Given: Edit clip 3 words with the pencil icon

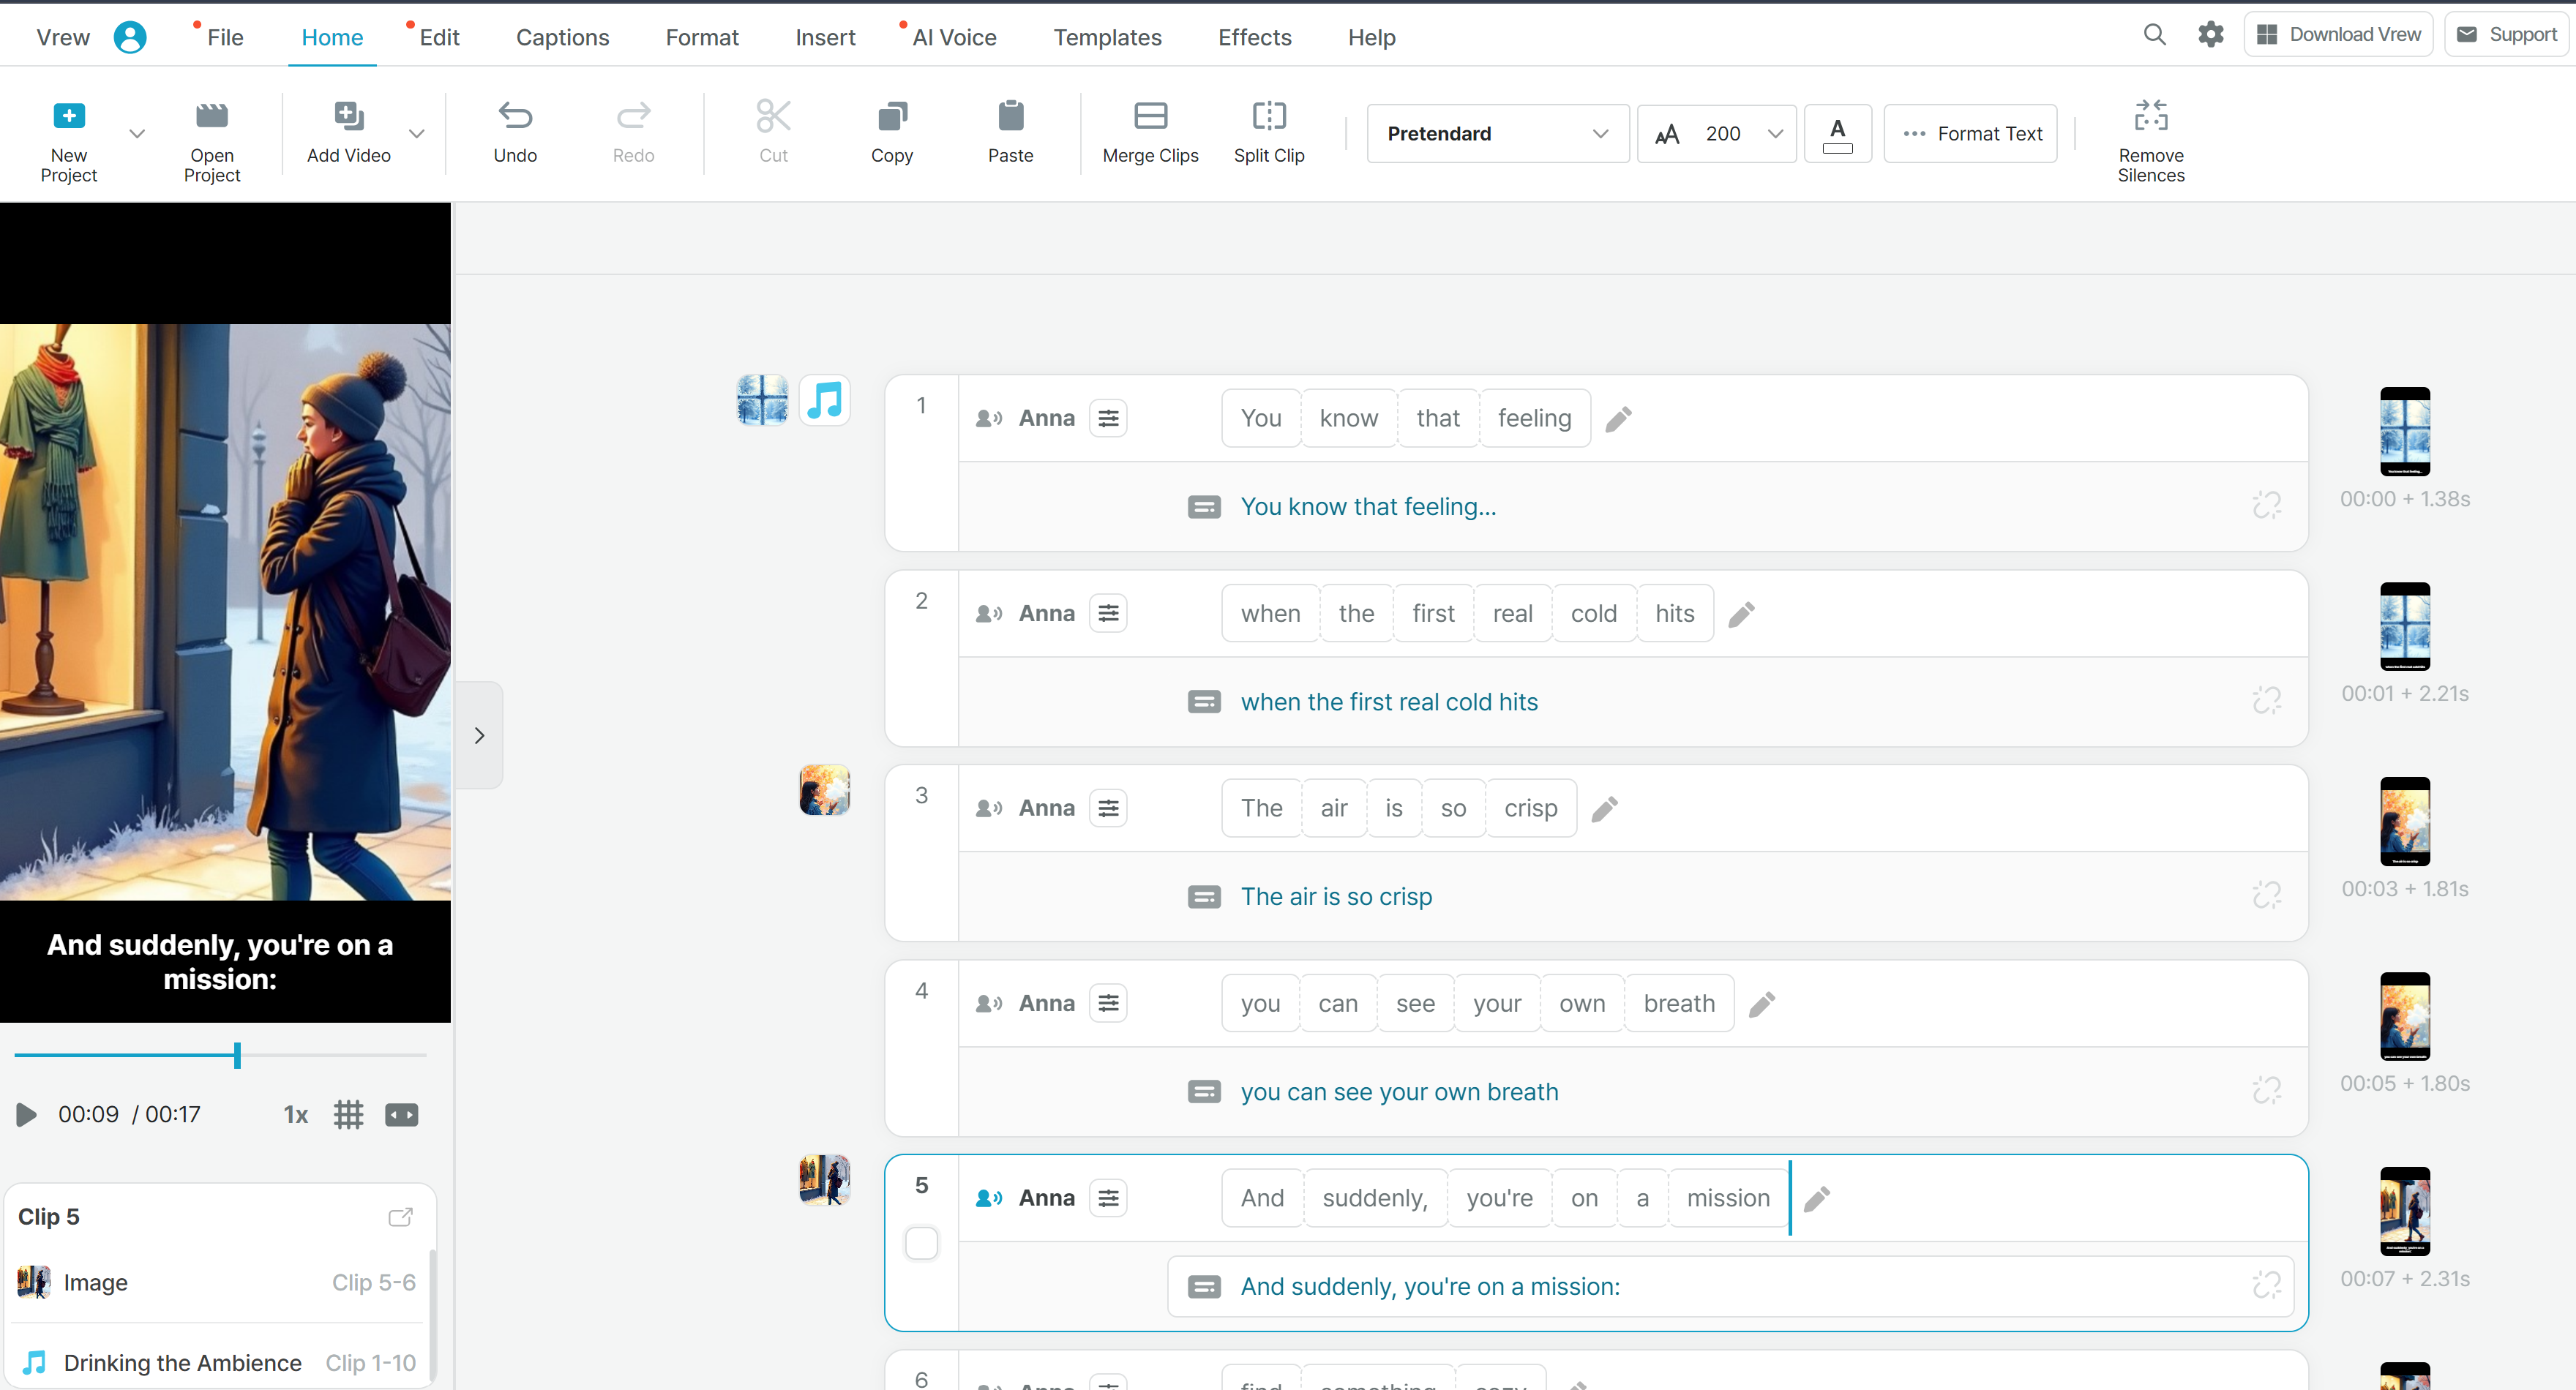Looking at the screenshot, I should point(1604,809).
